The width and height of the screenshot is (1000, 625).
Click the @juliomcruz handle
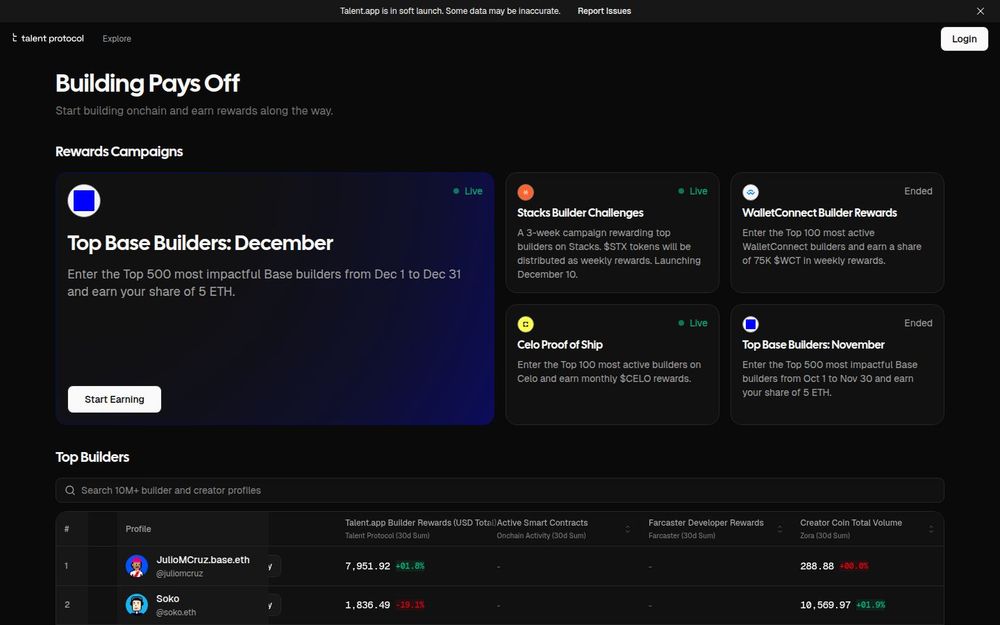180,573
